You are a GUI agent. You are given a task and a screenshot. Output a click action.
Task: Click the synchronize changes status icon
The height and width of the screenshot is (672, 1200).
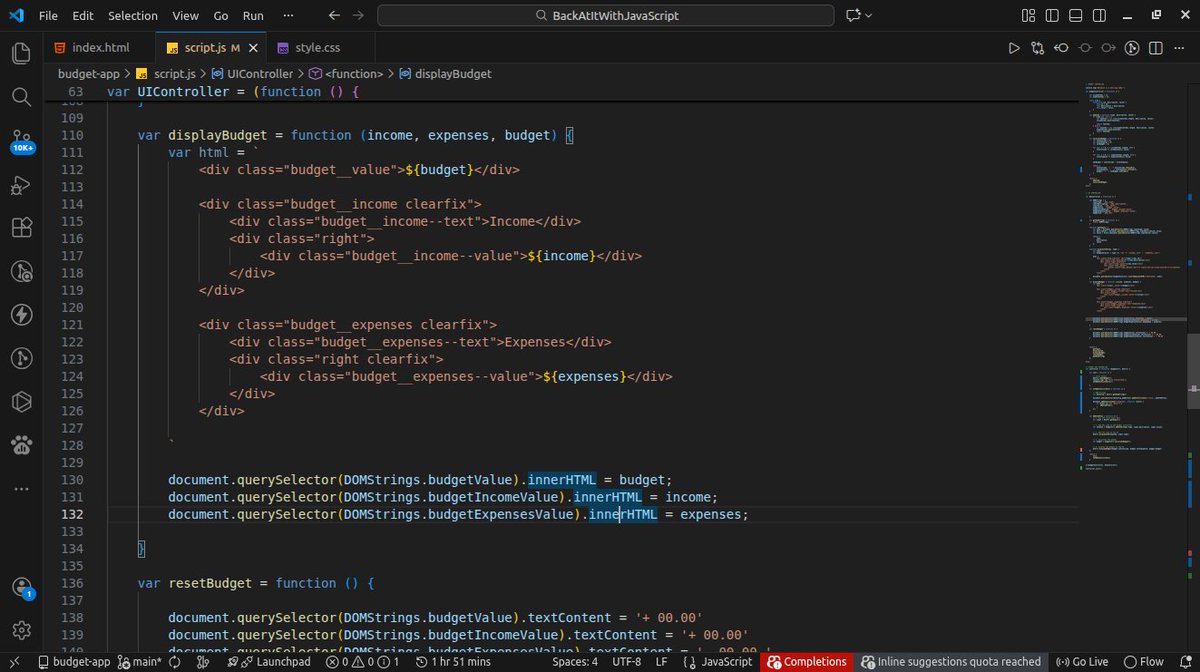coord(174,662)
